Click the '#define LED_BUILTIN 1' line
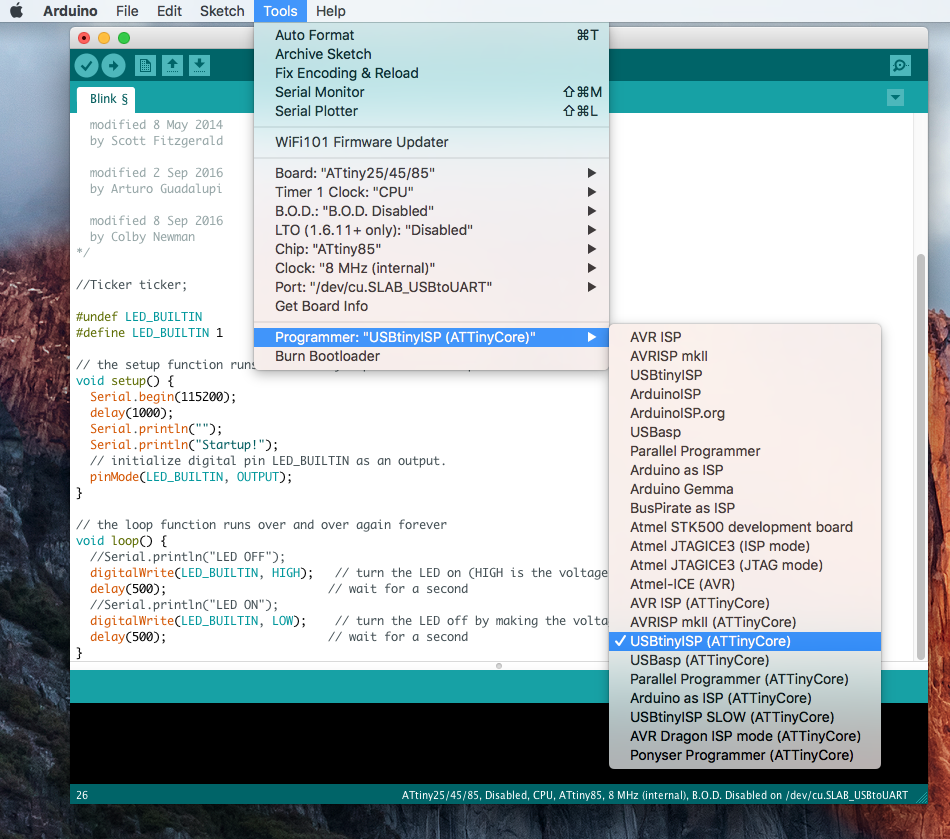The height and width of the screenshot is (839, 950). pos(149,333)
